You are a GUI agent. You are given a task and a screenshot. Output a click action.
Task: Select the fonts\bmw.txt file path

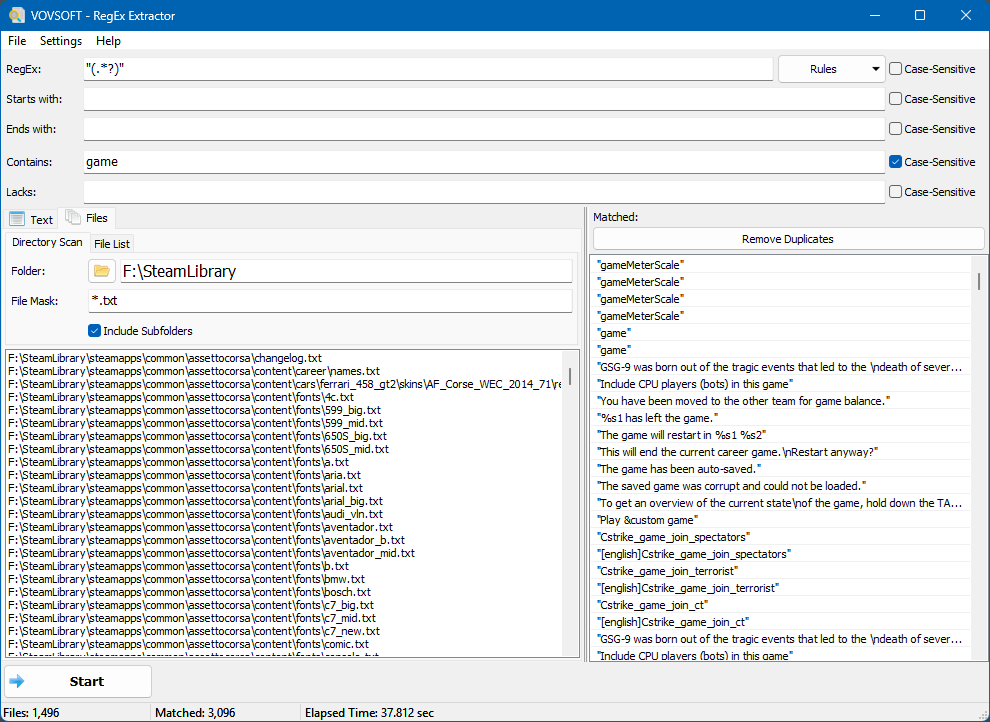click(x=186, y=579)
